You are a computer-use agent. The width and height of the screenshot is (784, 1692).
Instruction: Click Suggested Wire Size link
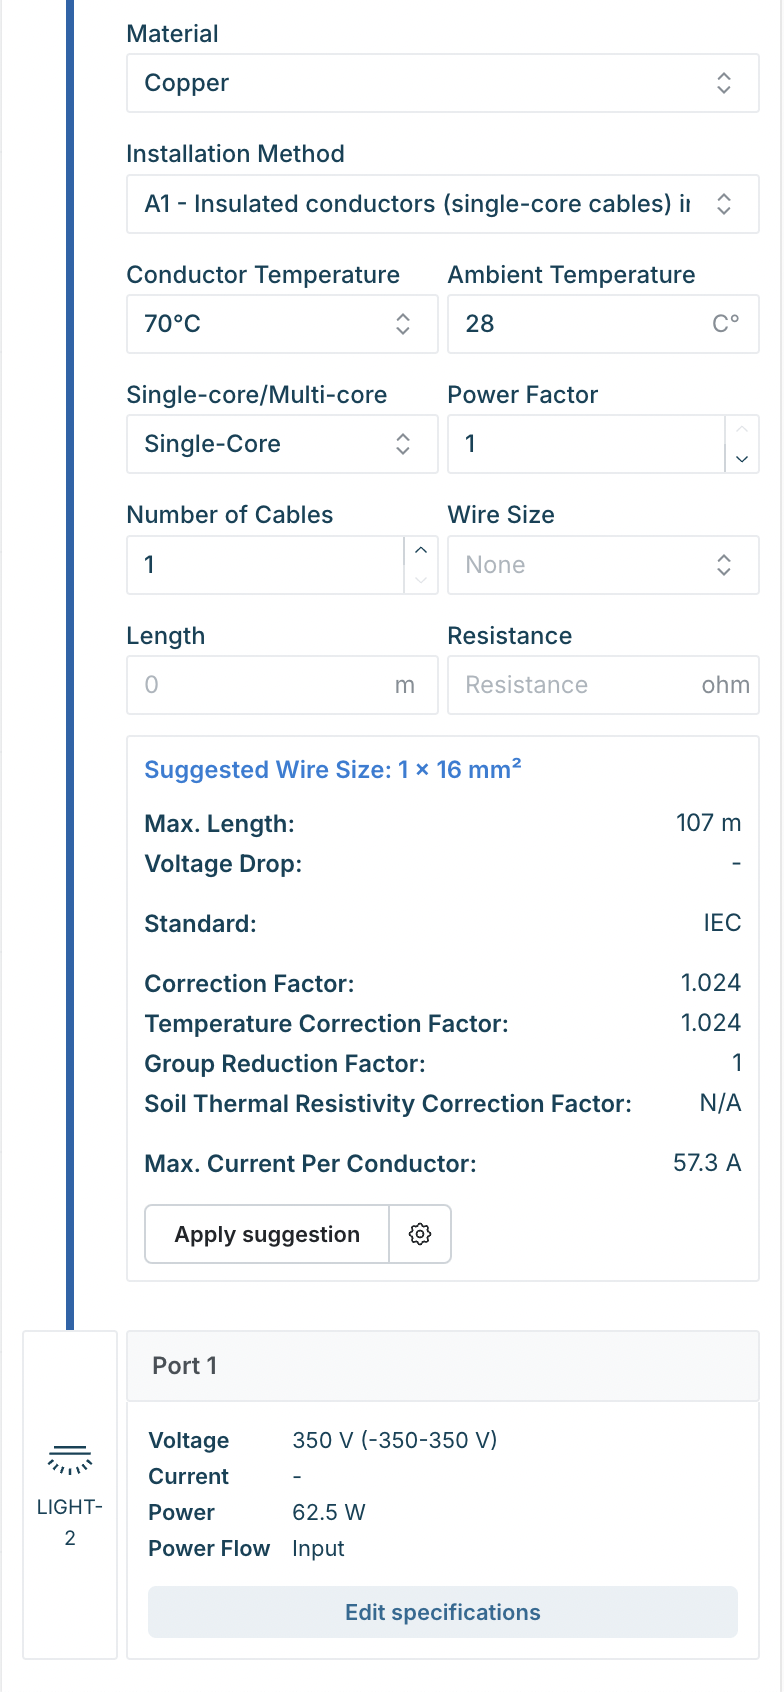332,769
